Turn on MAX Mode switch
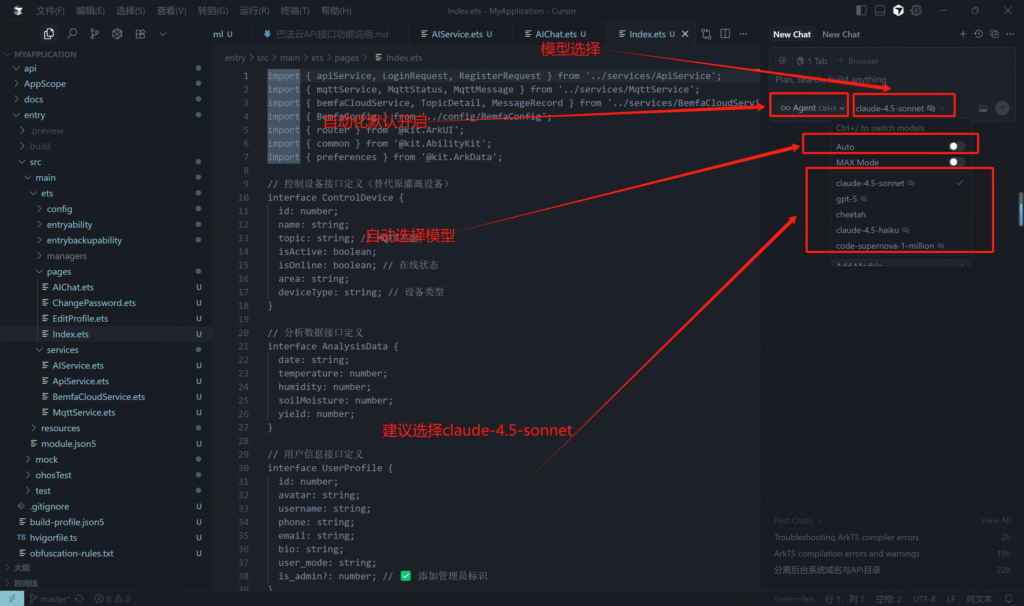The height and width of the screenshot is (606, 1024). coord(957,162)
